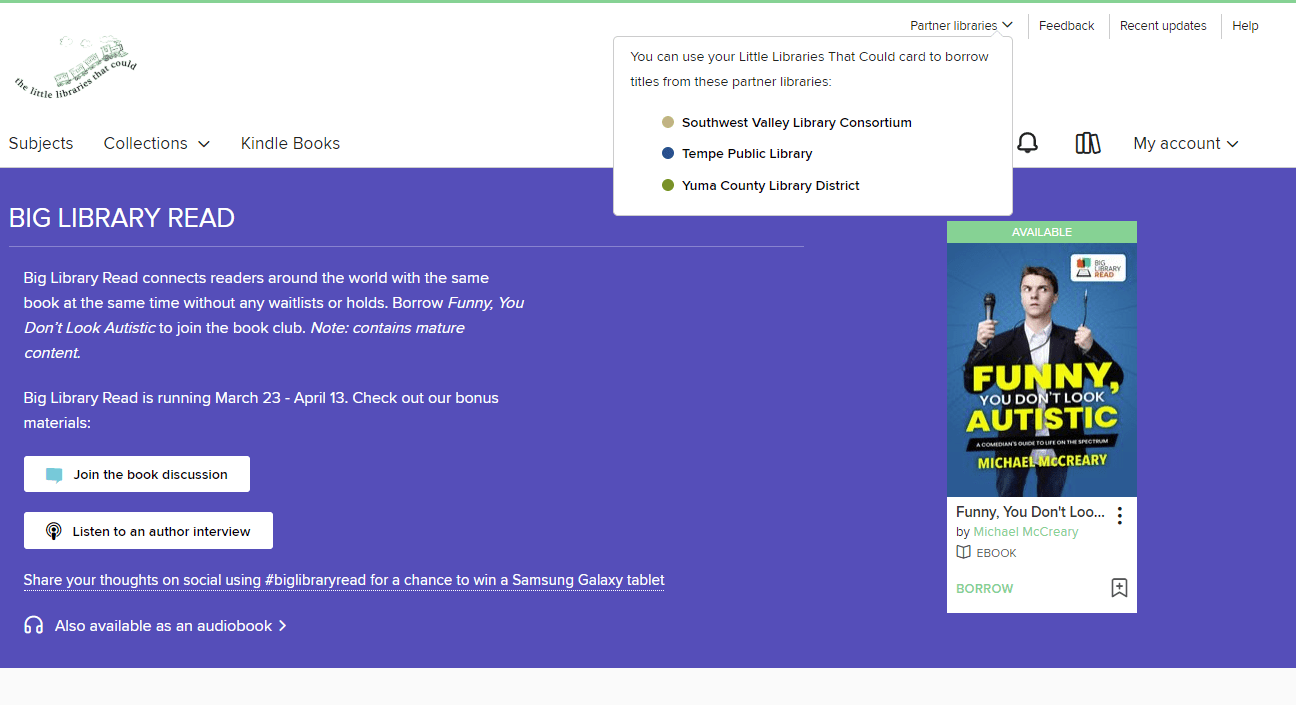Click the blue dot for Tempe Public Library
This screenshot has height=705, width=1296.
point(668,153)
